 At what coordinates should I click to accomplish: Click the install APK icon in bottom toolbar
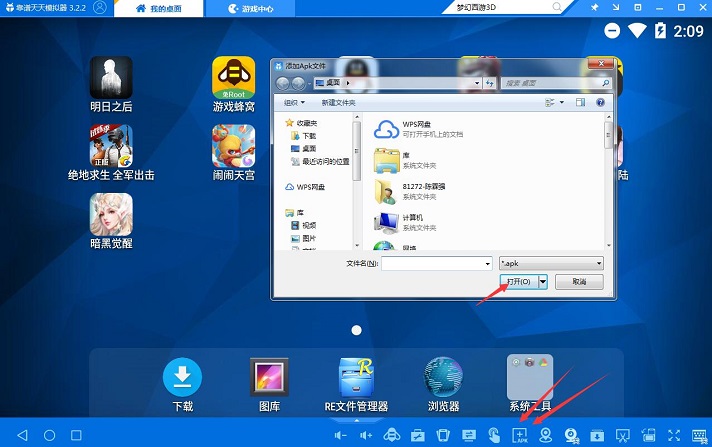pos(520,435)
